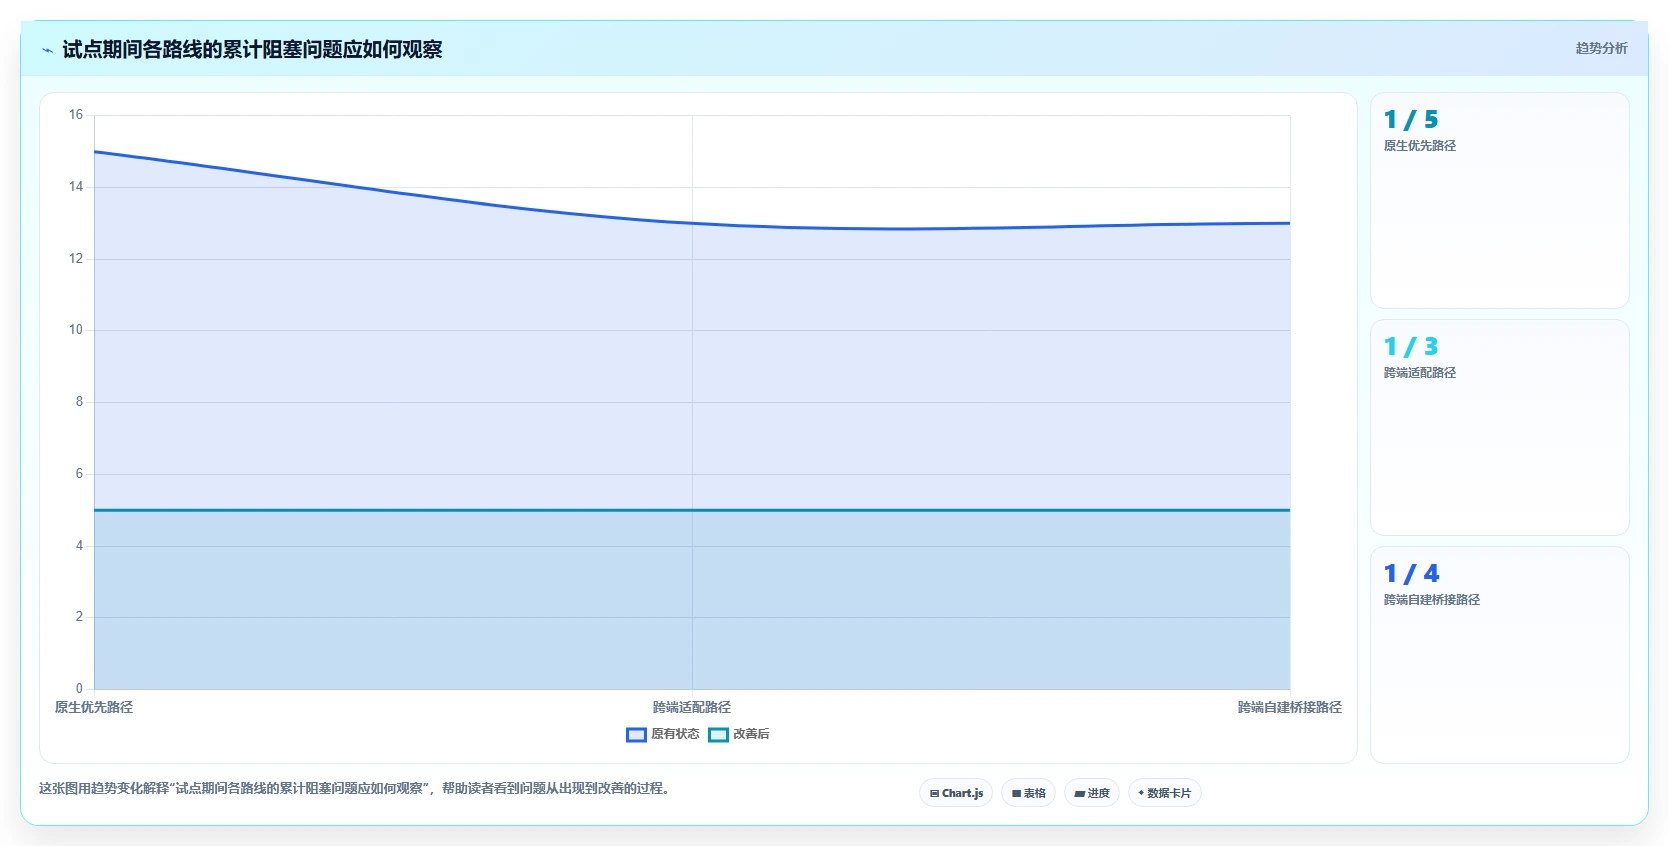1669x846 pixels.
Task: Click the 数据卡片 tag button
Action: (x=1165, y=793)
